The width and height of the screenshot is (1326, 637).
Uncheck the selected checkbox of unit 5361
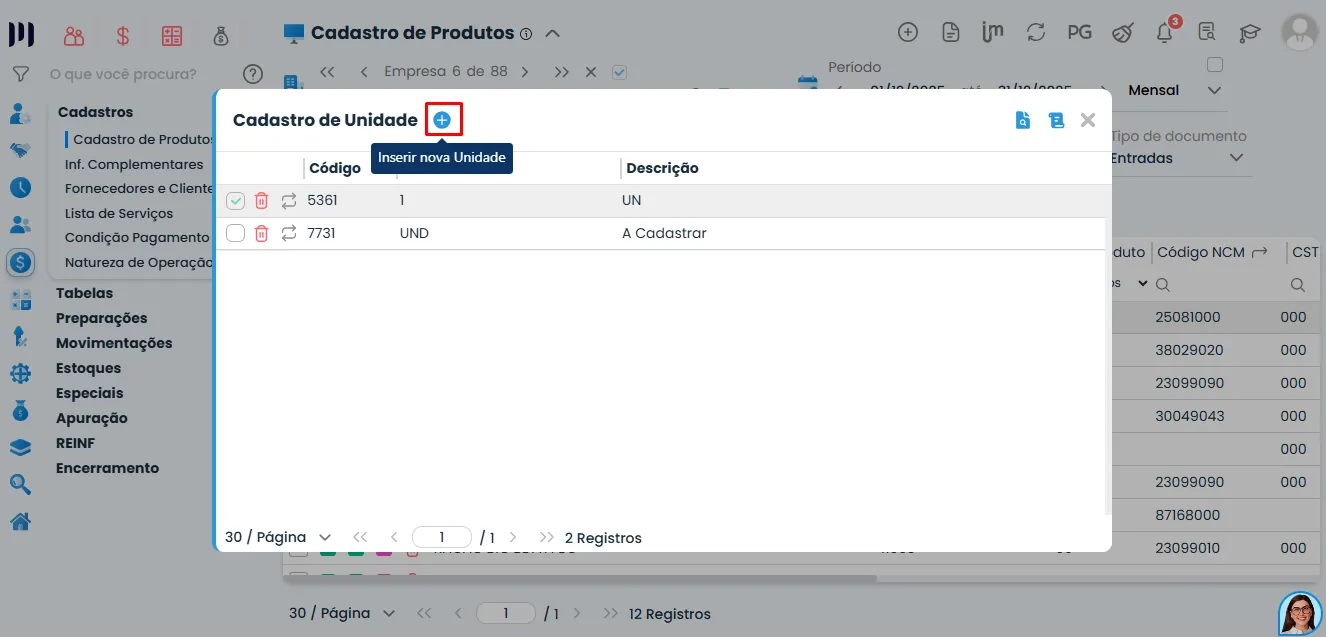pos(235,200)
